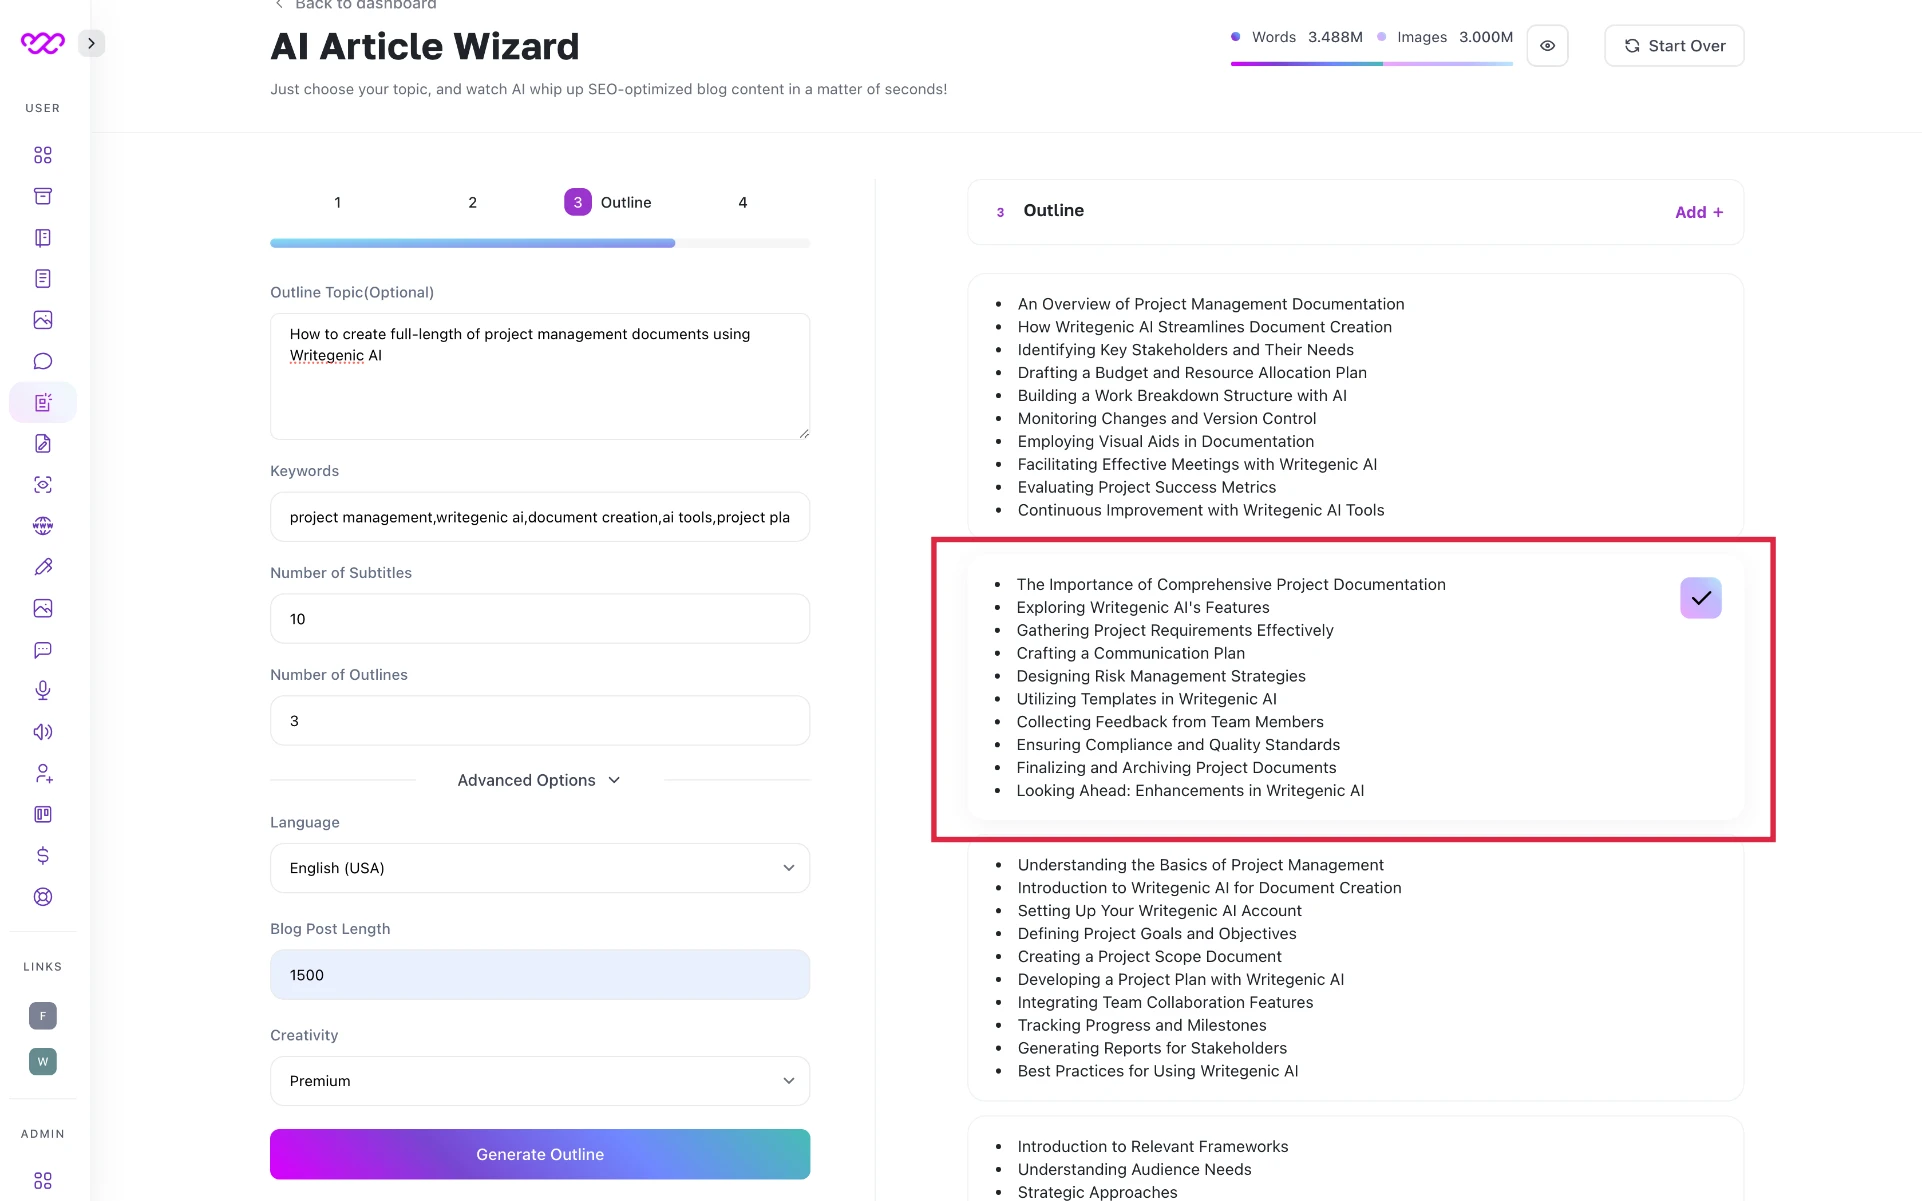
Task: Select the first outline card about Overview
Action: [1355, 406]
